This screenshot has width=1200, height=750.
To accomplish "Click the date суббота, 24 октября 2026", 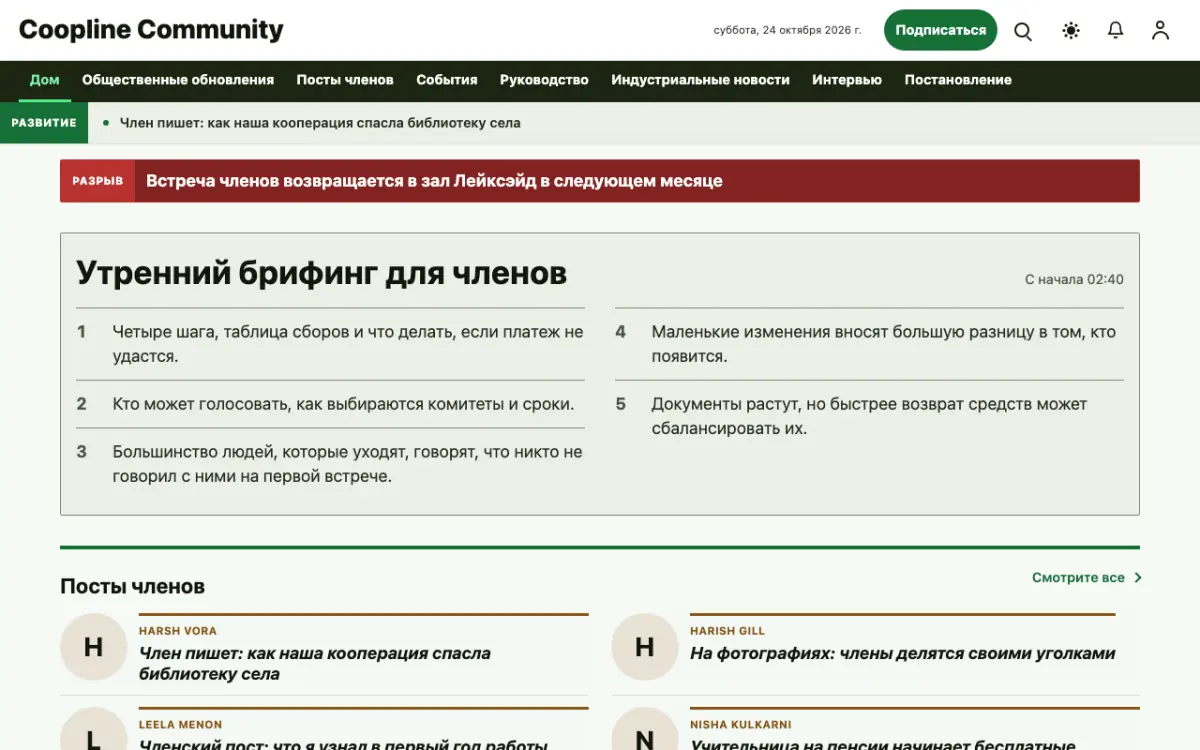I will [x=787, y=30].
